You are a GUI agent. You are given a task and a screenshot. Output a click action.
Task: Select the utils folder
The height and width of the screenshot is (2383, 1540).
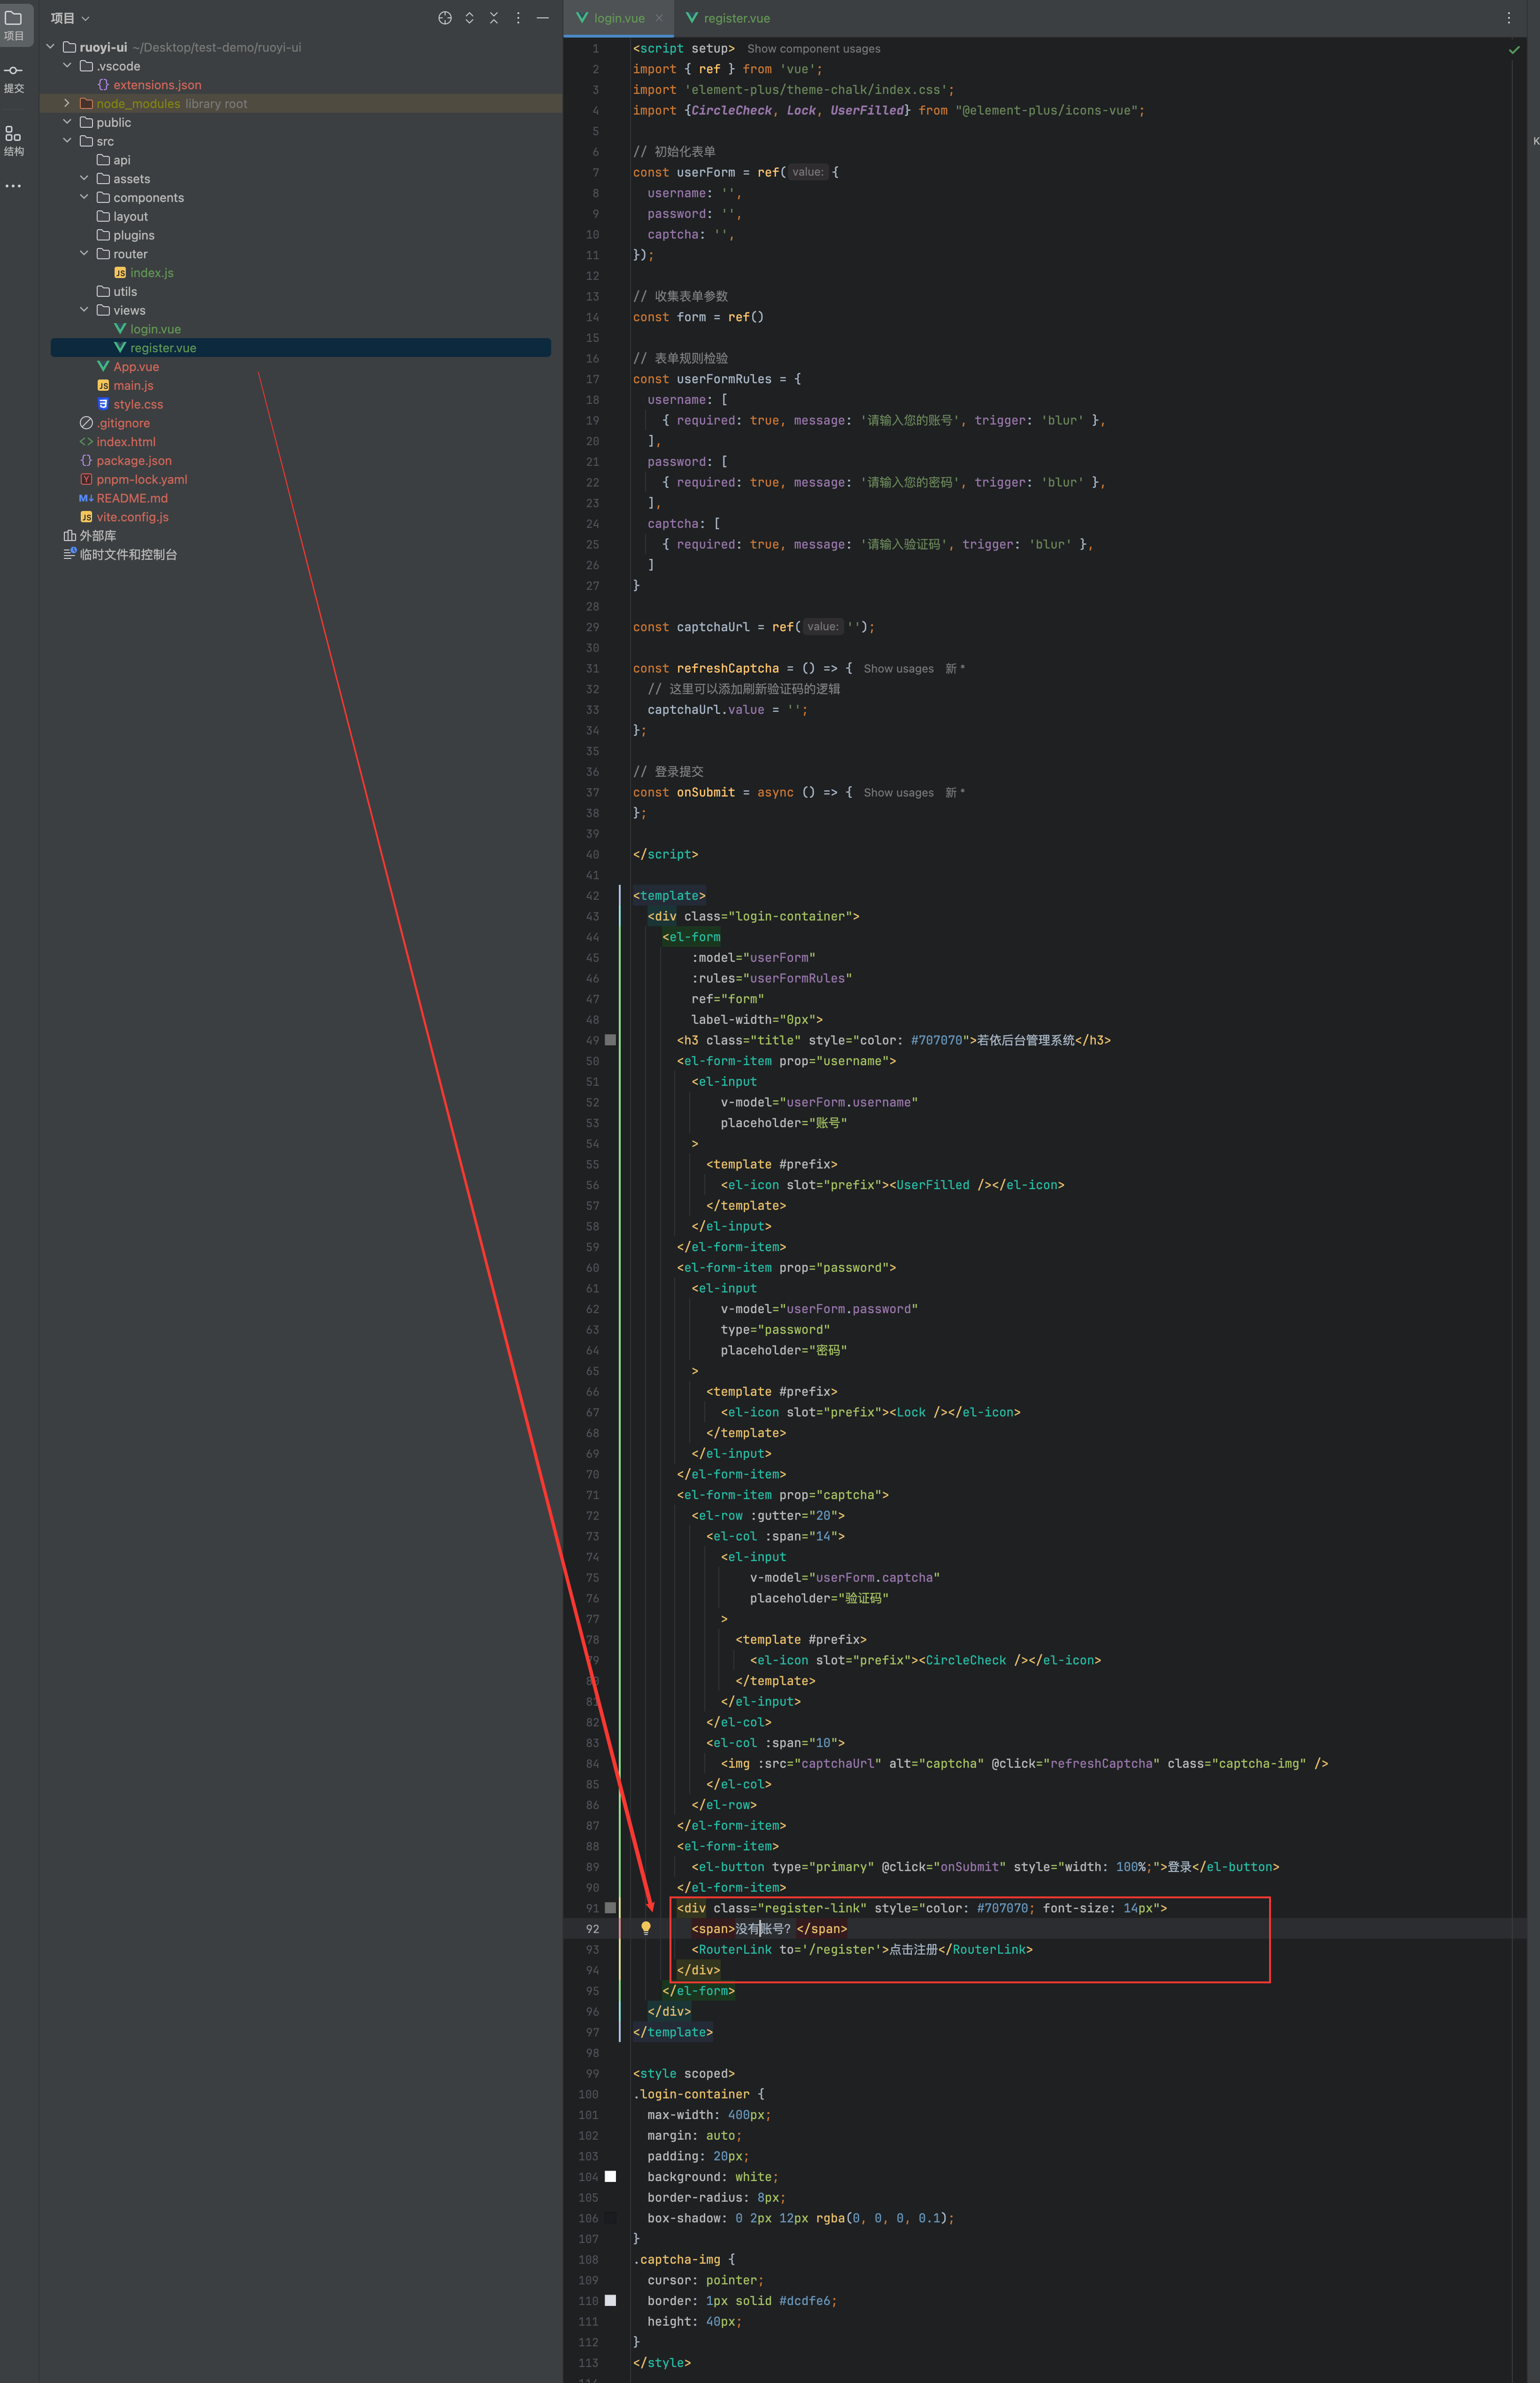(x=117, y=291)
